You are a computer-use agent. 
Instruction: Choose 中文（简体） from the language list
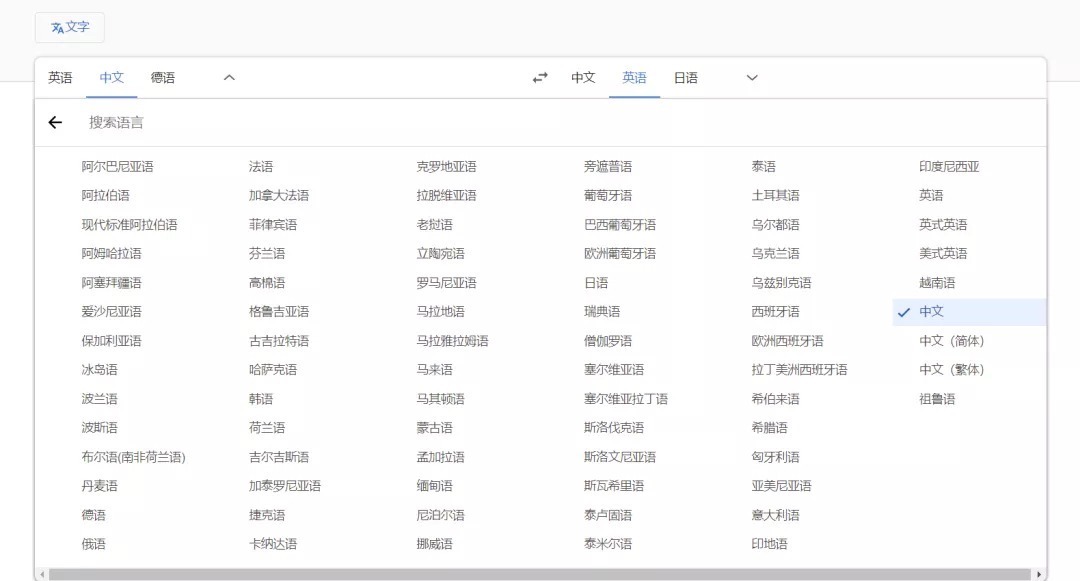951,341
